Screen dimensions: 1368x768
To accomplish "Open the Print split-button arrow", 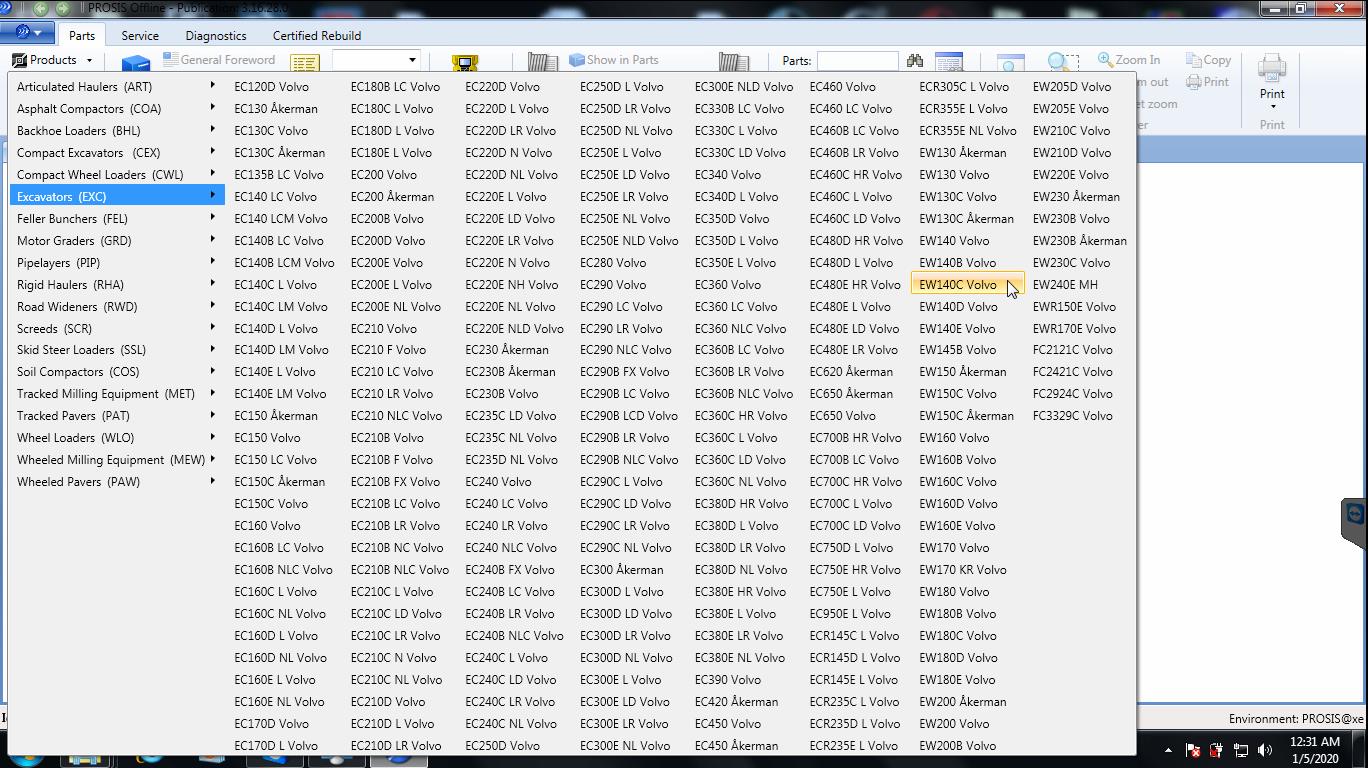I will point(1272,105).
